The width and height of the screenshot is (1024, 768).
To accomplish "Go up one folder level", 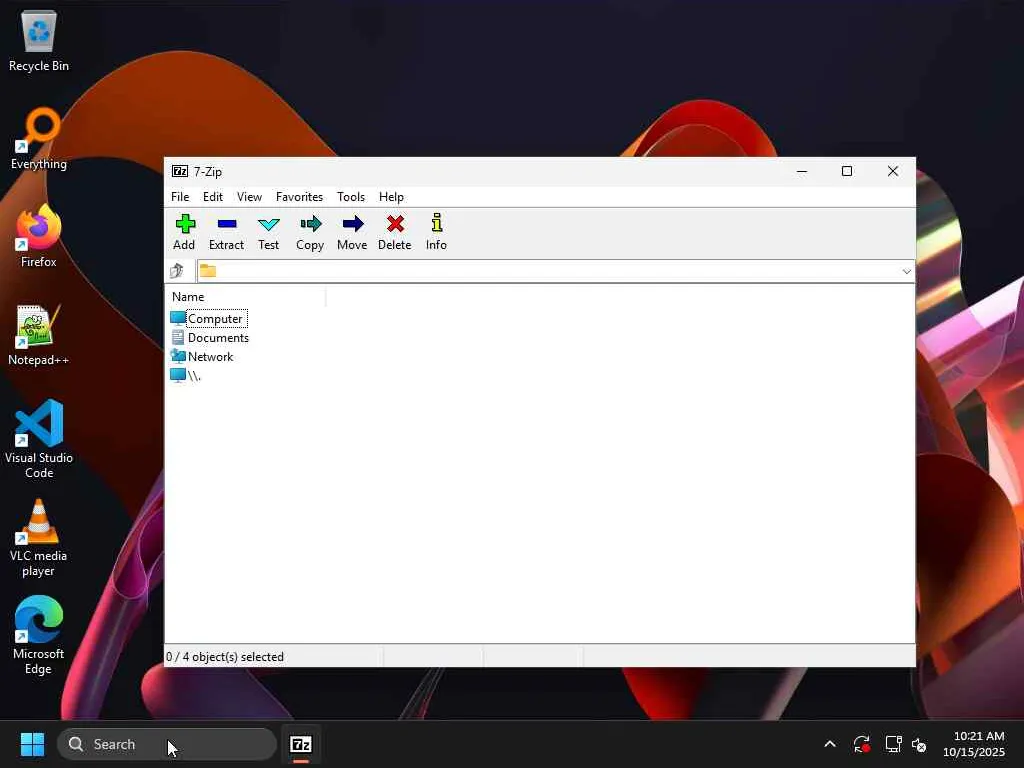I will tap(177, 270).
